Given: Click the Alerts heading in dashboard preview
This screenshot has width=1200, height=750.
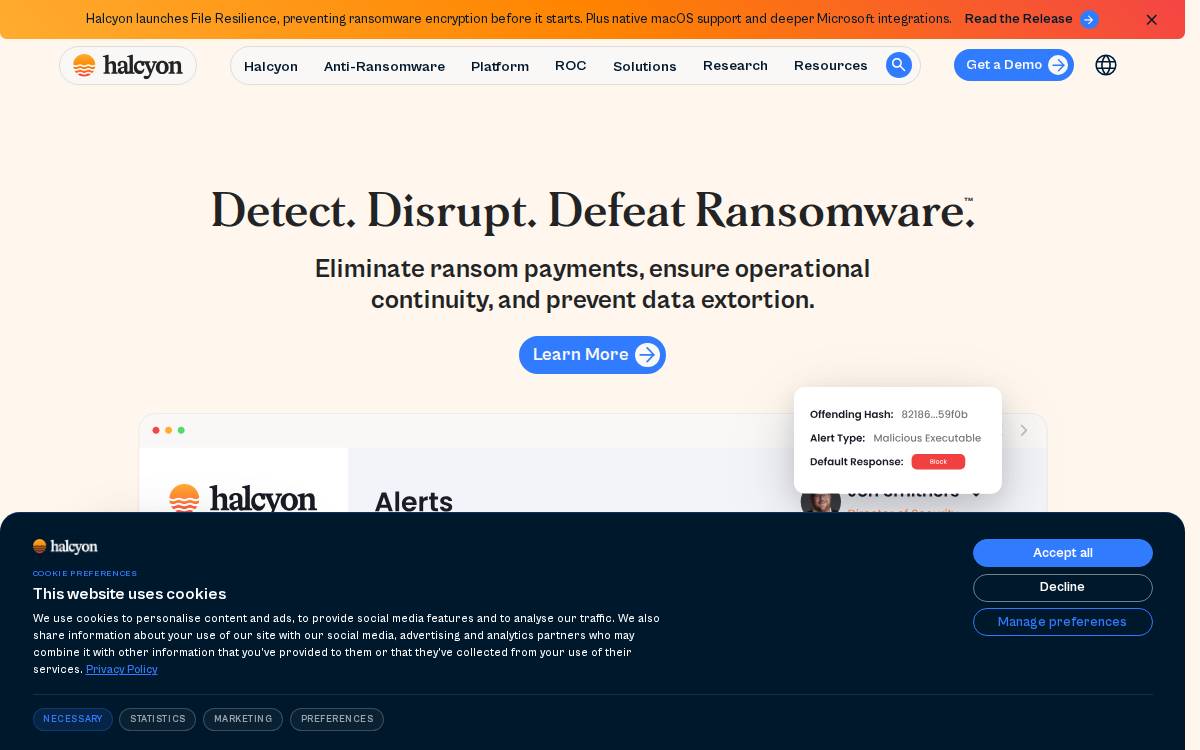Looking at the screenshot, I should coord(414,502).
